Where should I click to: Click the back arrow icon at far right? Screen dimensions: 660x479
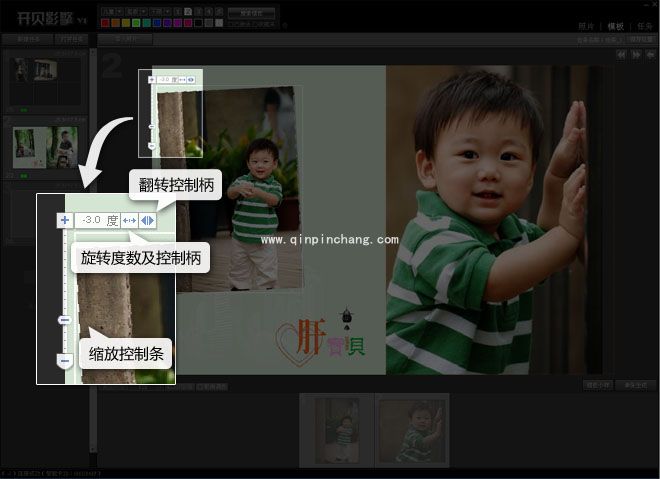[651, 55]
